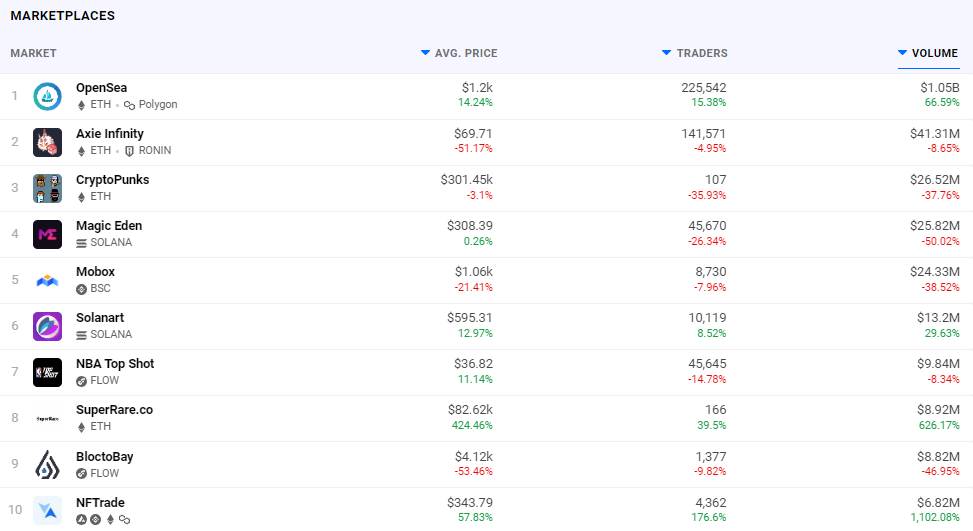The image size is (973, 531).
Task: Click the Axie Infinity logo icon
Action: coord(47,142)
